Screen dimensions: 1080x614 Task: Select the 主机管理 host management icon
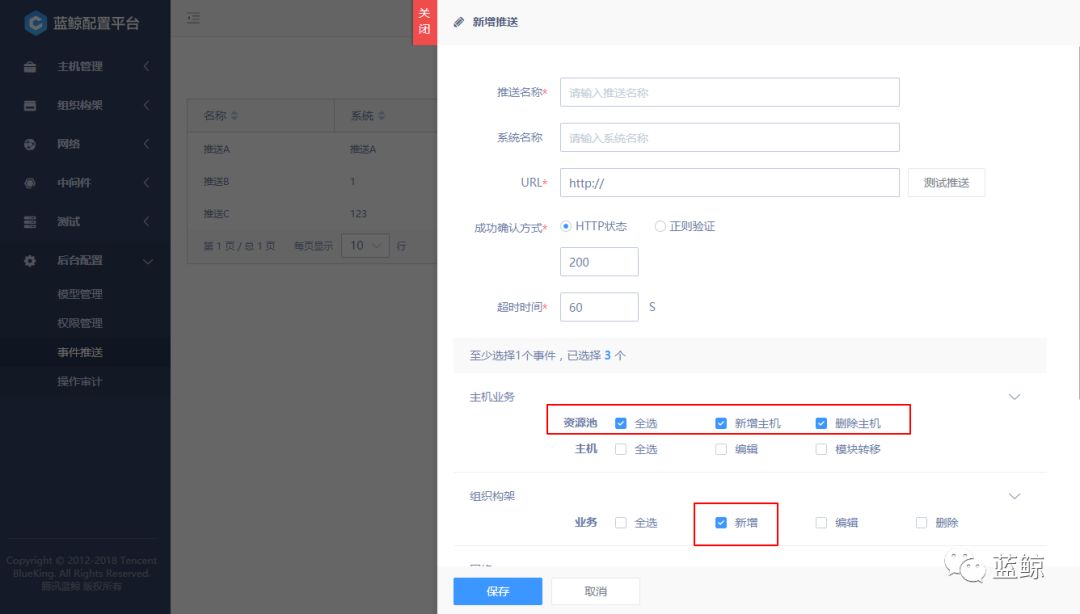(28, 66)
